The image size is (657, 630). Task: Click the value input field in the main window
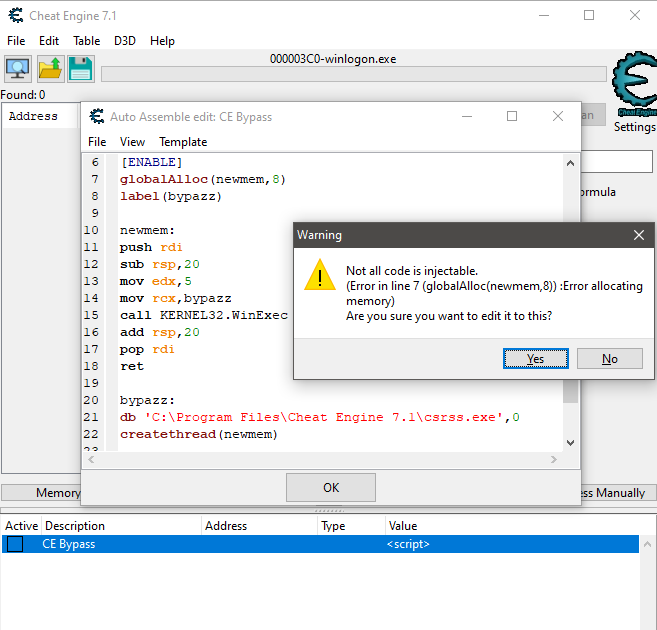pyautogui.click(x=617, y=162)
